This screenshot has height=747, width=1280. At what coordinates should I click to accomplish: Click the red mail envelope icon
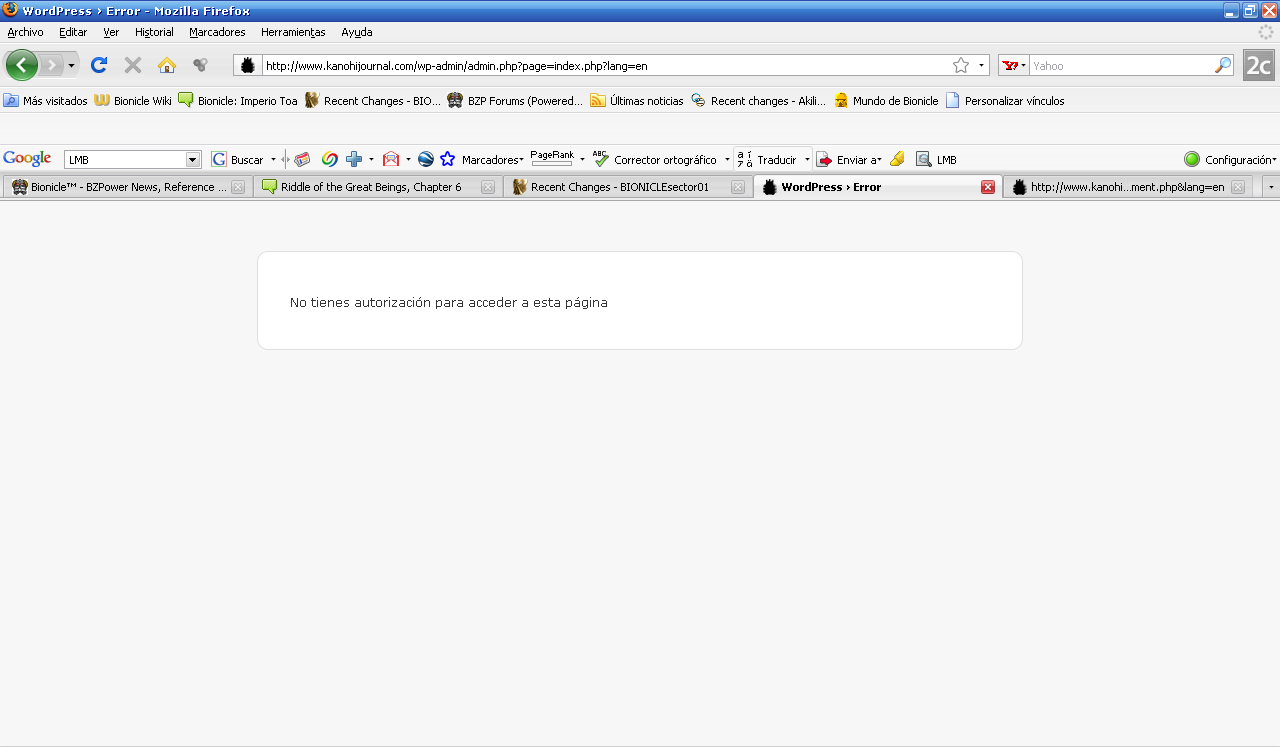tap(391, 159)
